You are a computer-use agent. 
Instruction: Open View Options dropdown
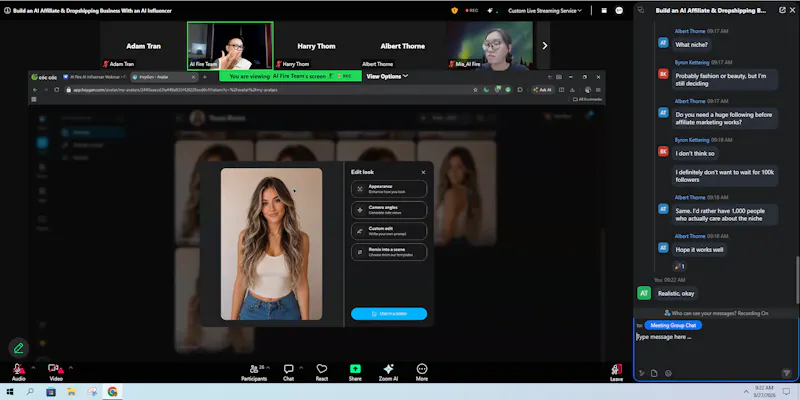coord(387,76)
